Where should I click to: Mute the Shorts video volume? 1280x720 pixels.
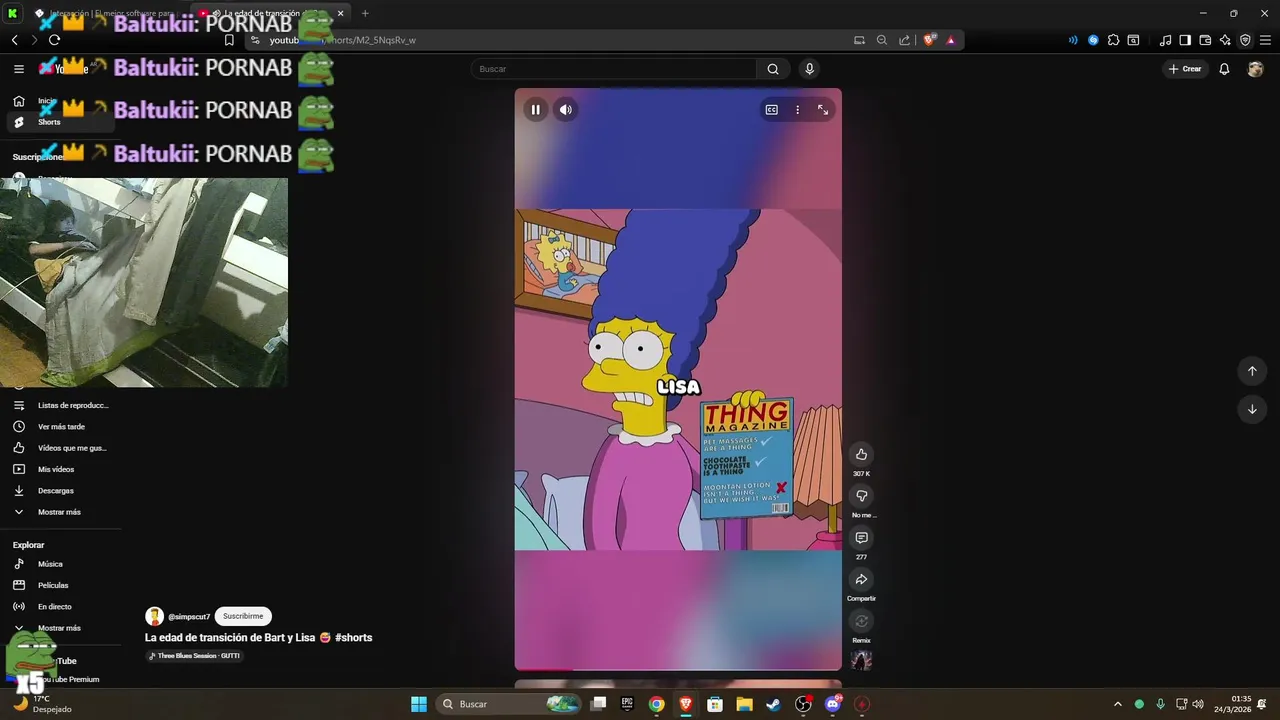(566, 110)
